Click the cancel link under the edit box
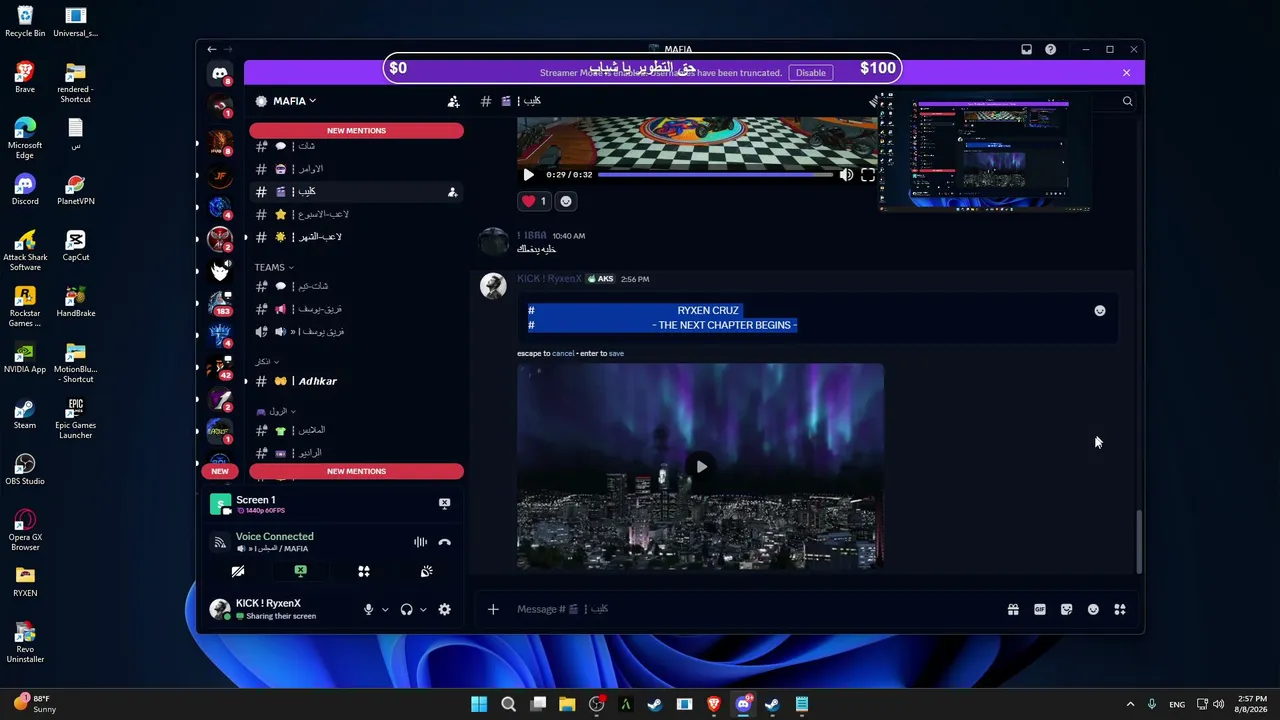This screenshot has width=1280, height=720. tap(563, 353)
